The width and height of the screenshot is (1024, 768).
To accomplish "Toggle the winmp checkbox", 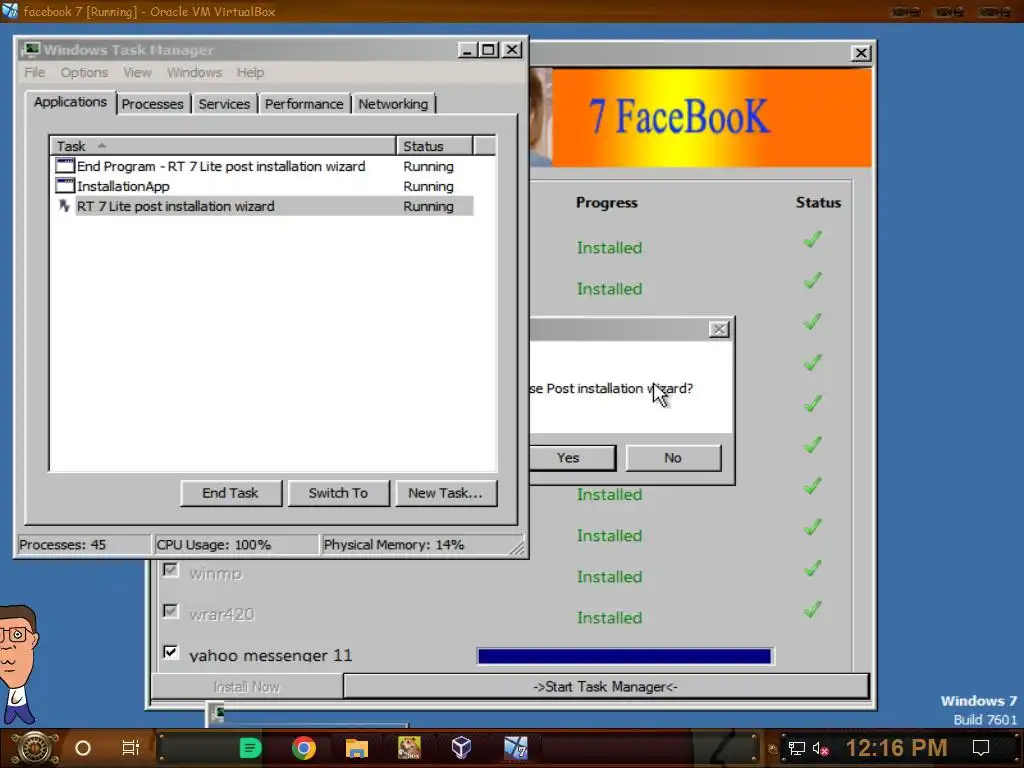I will click(x=170, y=570).
